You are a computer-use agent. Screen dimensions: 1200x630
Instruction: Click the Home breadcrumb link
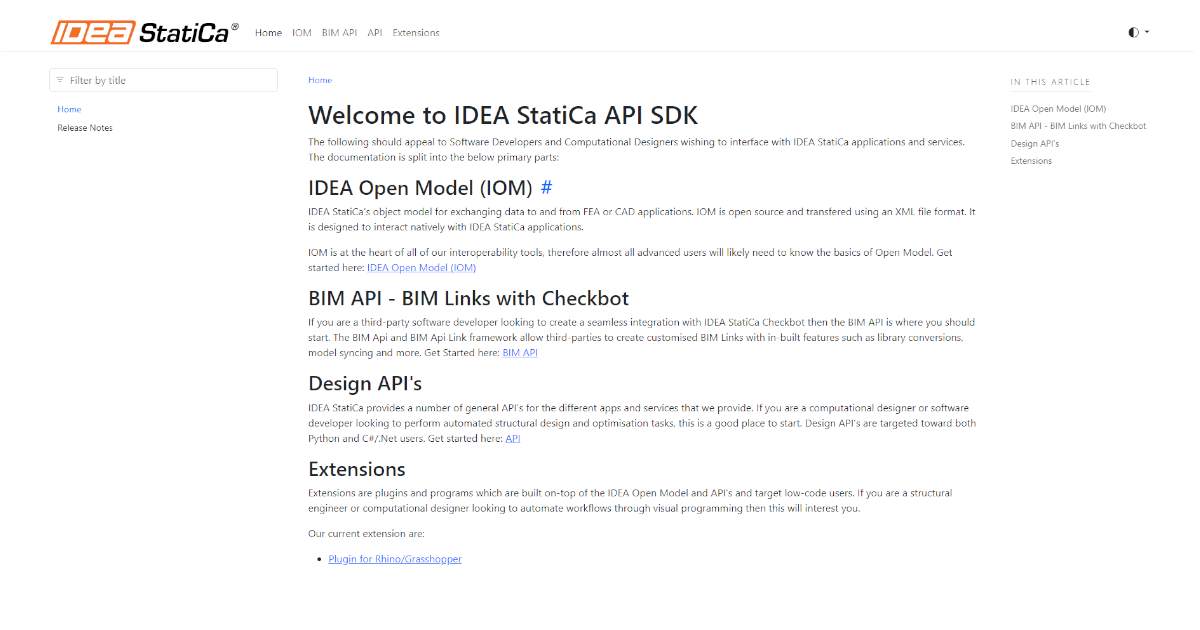click(x=320, y=80)
